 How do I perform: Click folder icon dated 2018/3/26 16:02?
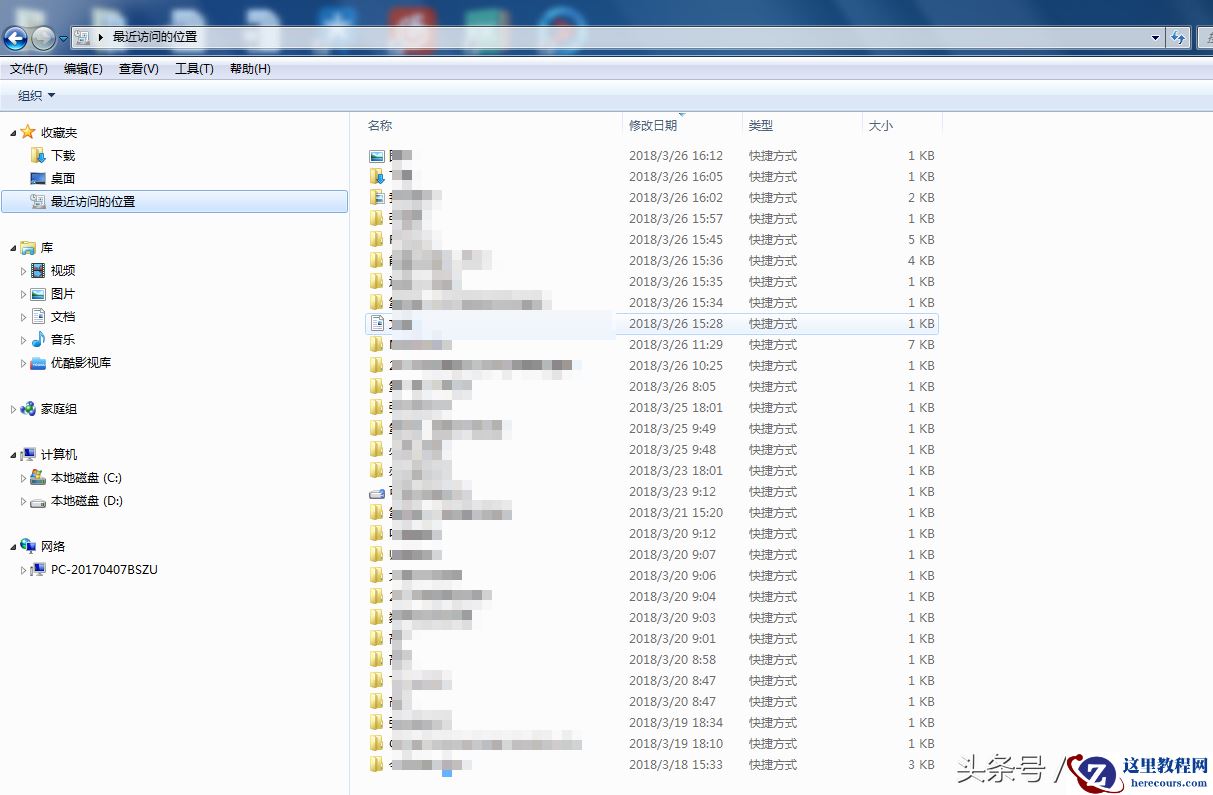point(376,198)
